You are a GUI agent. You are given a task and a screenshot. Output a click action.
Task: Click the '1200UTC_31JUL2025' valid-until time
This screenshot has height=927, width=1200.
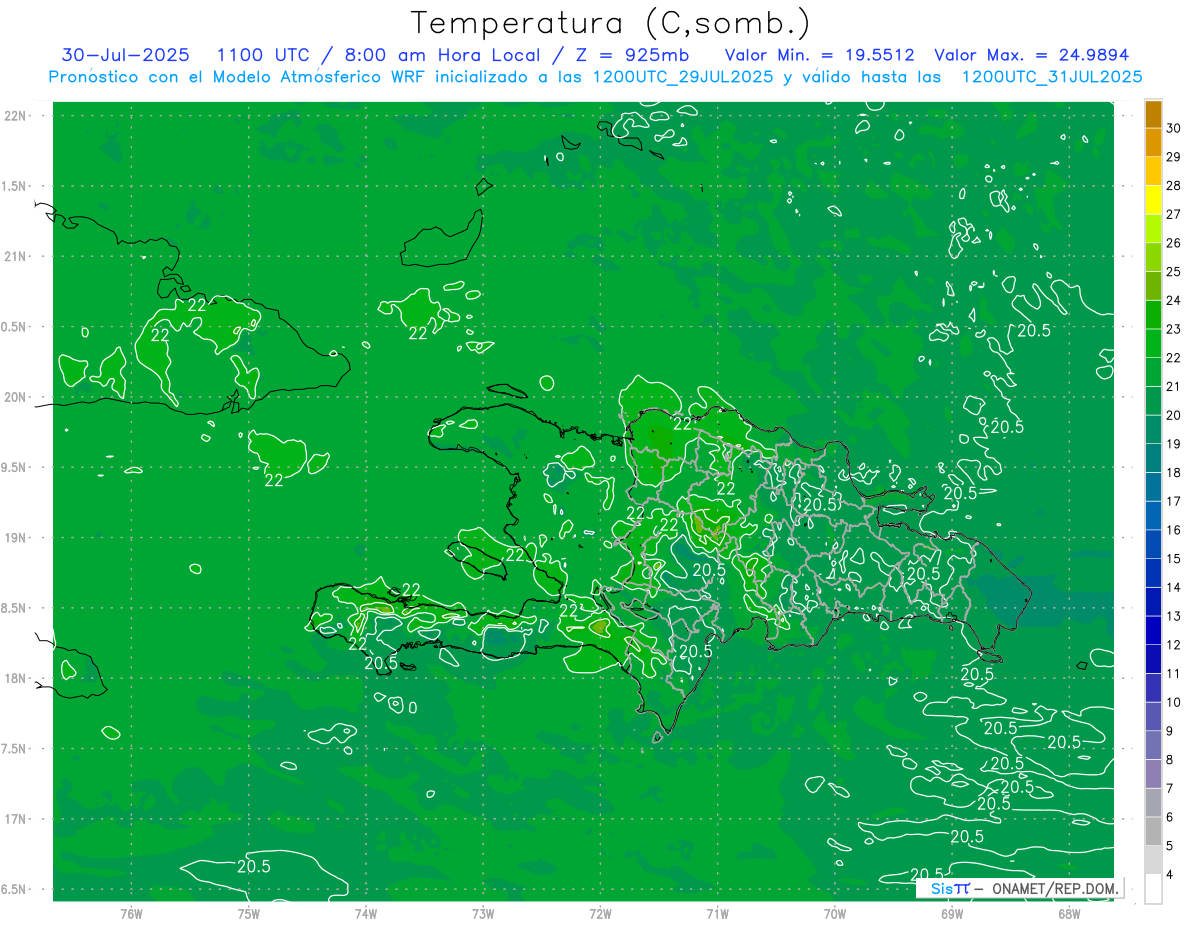(1052, 77)
